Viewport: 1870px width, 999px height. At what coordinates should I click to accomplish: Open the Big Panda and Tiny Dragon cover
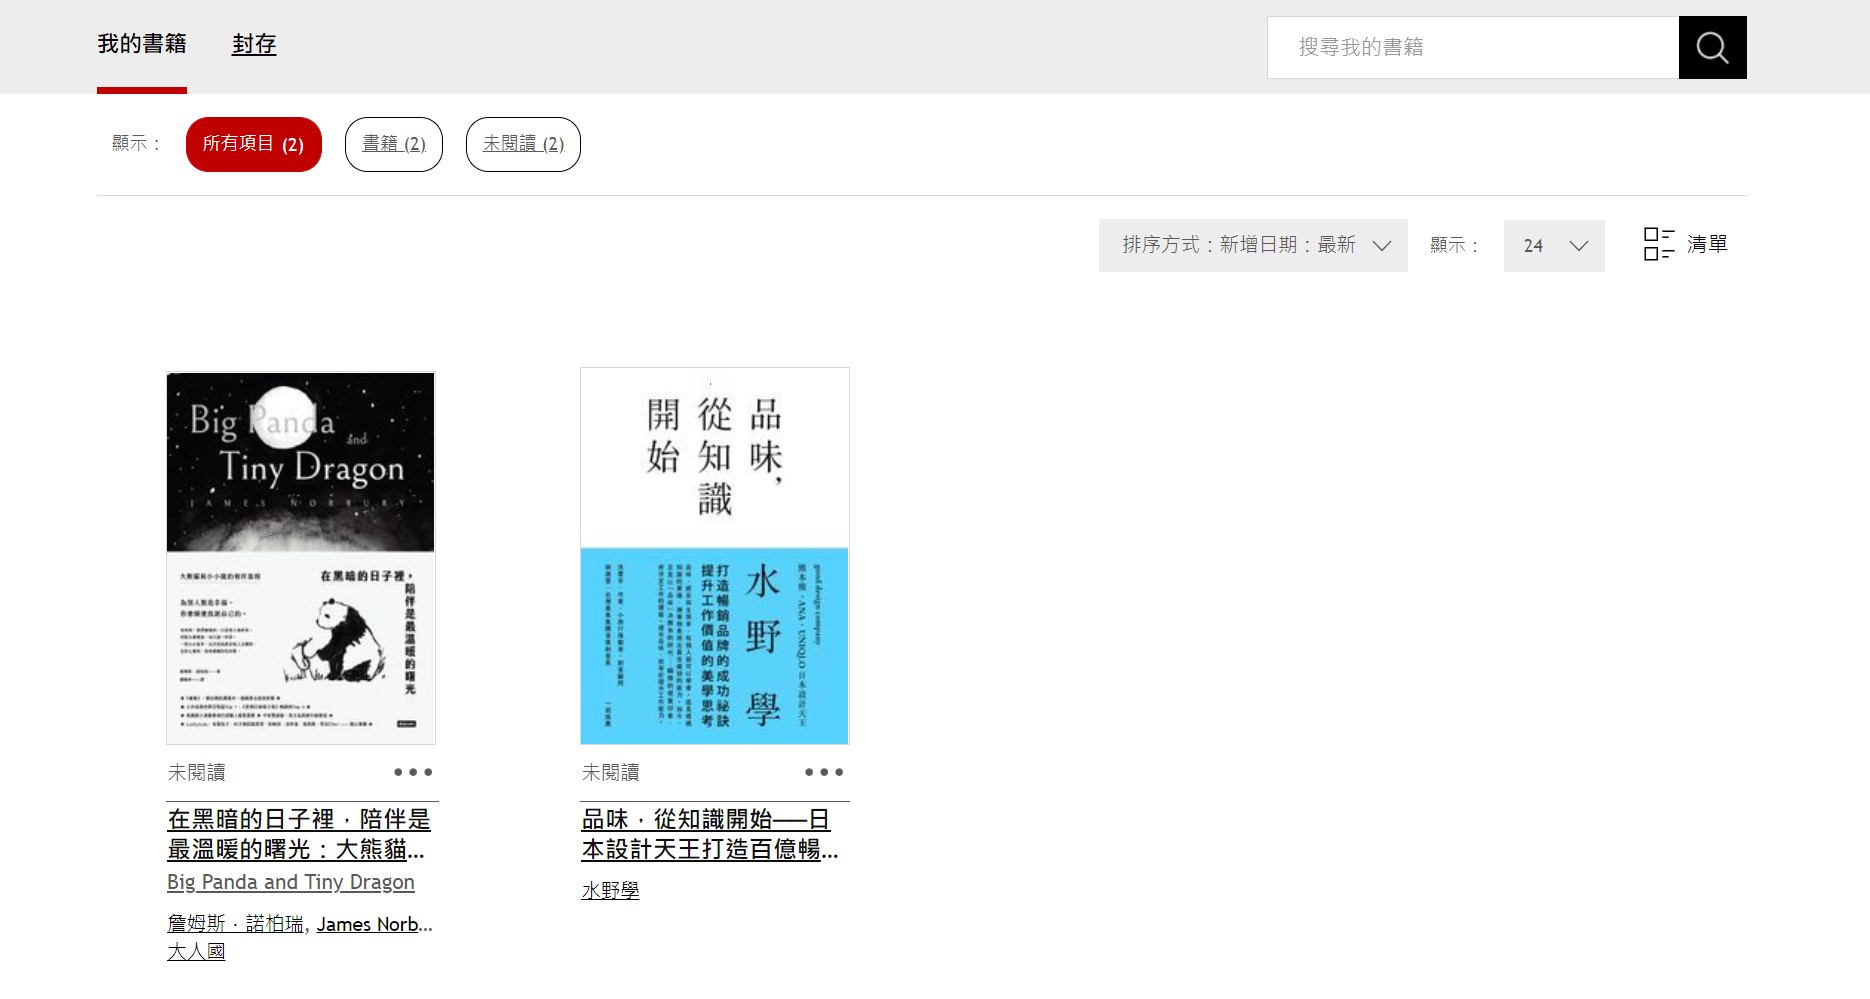(x=300, y=558)
